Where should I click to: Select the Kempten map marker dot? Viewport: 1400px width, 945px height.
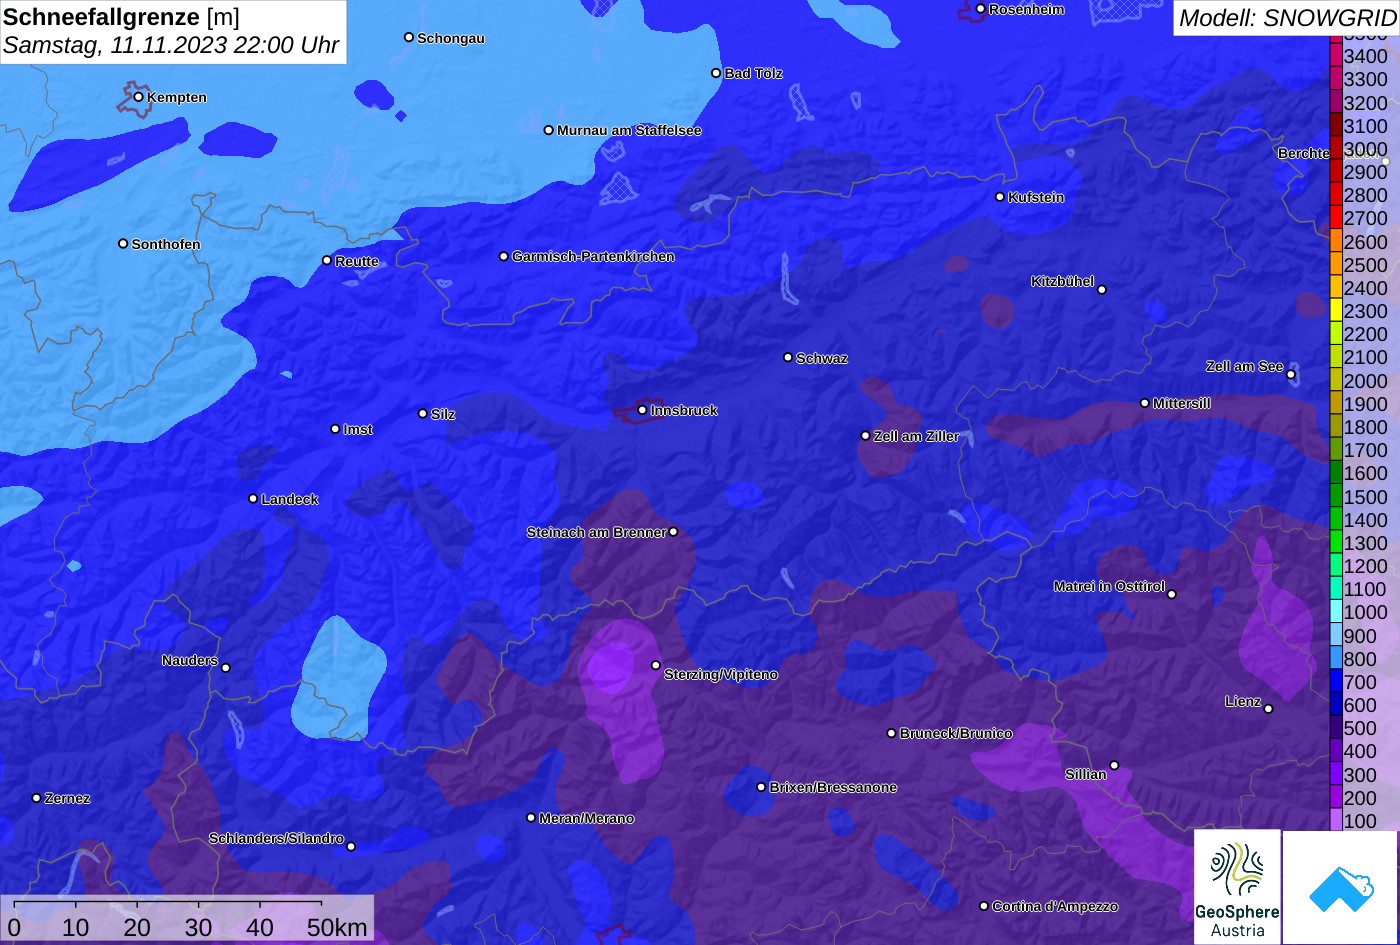(138, 97)
